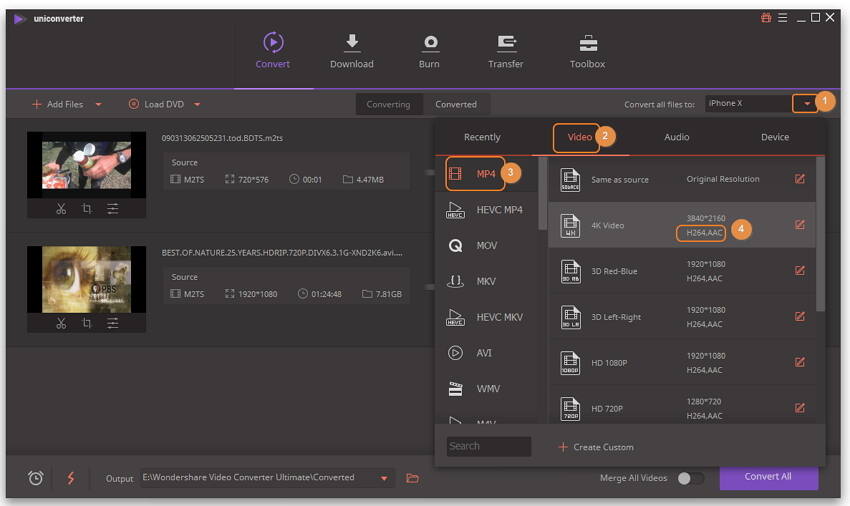Trim the BEST.OF.NATURE video with scissors icon
Screen dimensions: 850x506
(61, 324)
